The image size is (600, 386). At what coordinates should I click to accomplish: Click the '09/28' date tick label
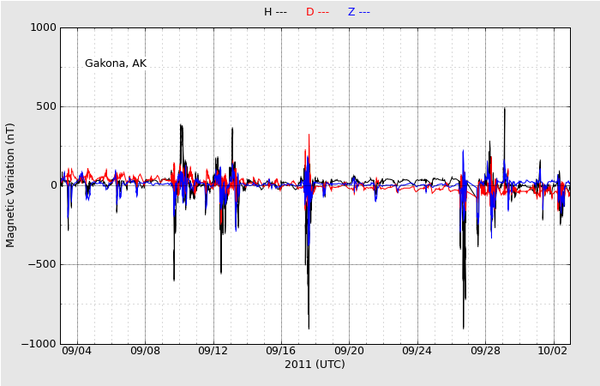coord(485,350)
